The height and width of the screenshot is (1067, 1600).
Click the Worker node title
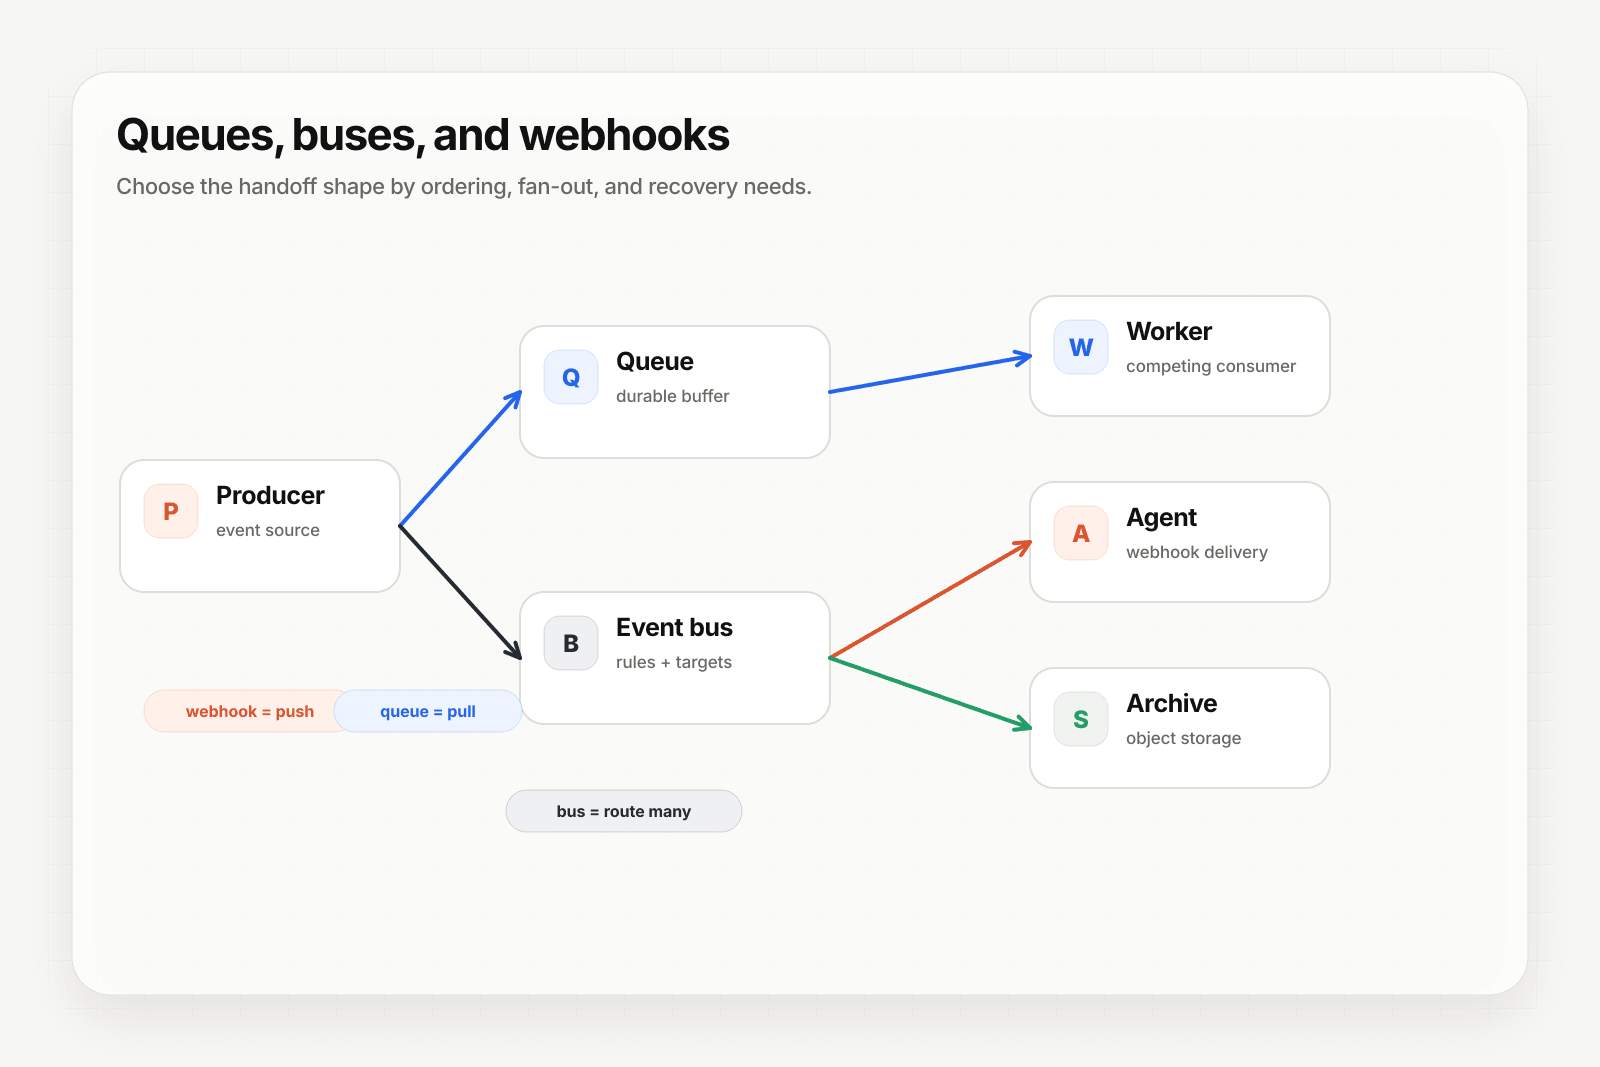click(1169, 331)
